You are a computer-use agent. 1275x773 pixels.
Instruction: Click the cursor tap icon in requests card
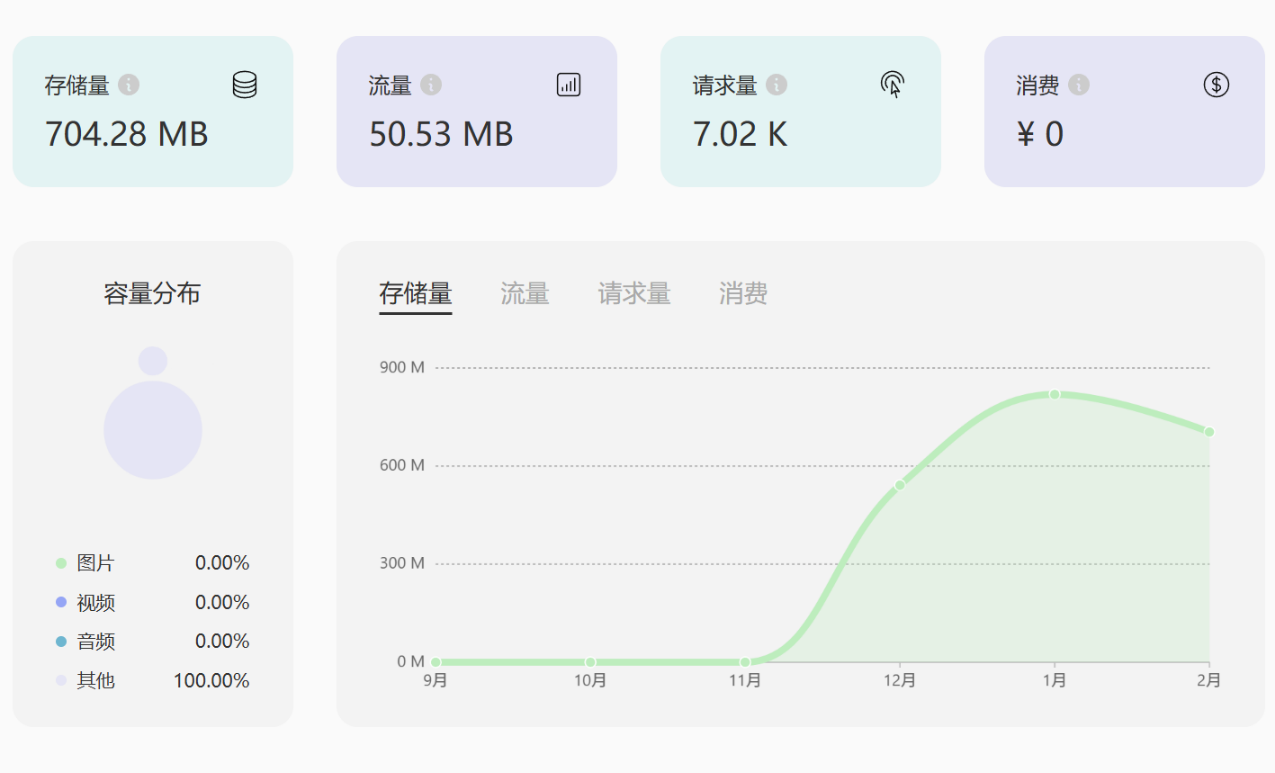point(893,85)
